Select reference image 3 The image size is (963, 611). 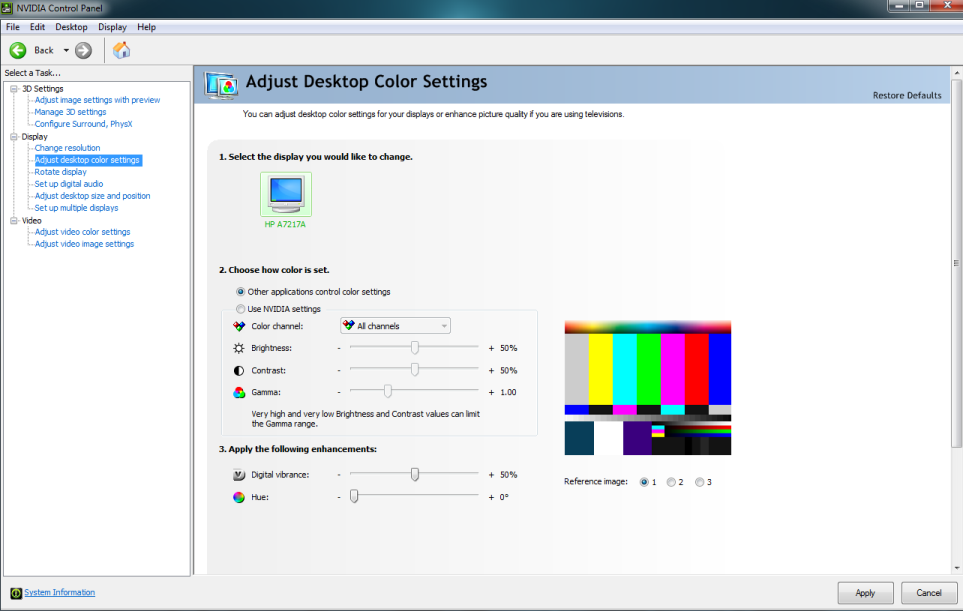pos(699,482)
